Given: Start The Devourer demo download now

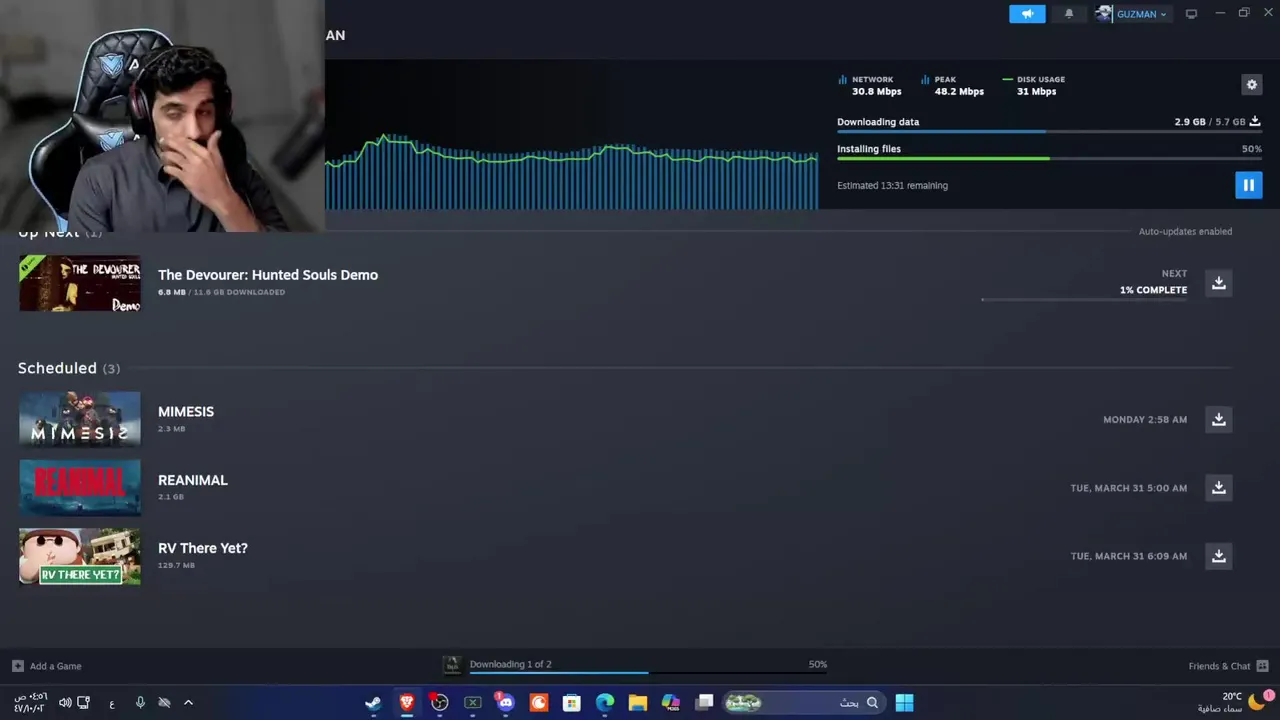Looking at the screenshot, I should 1218,283.
